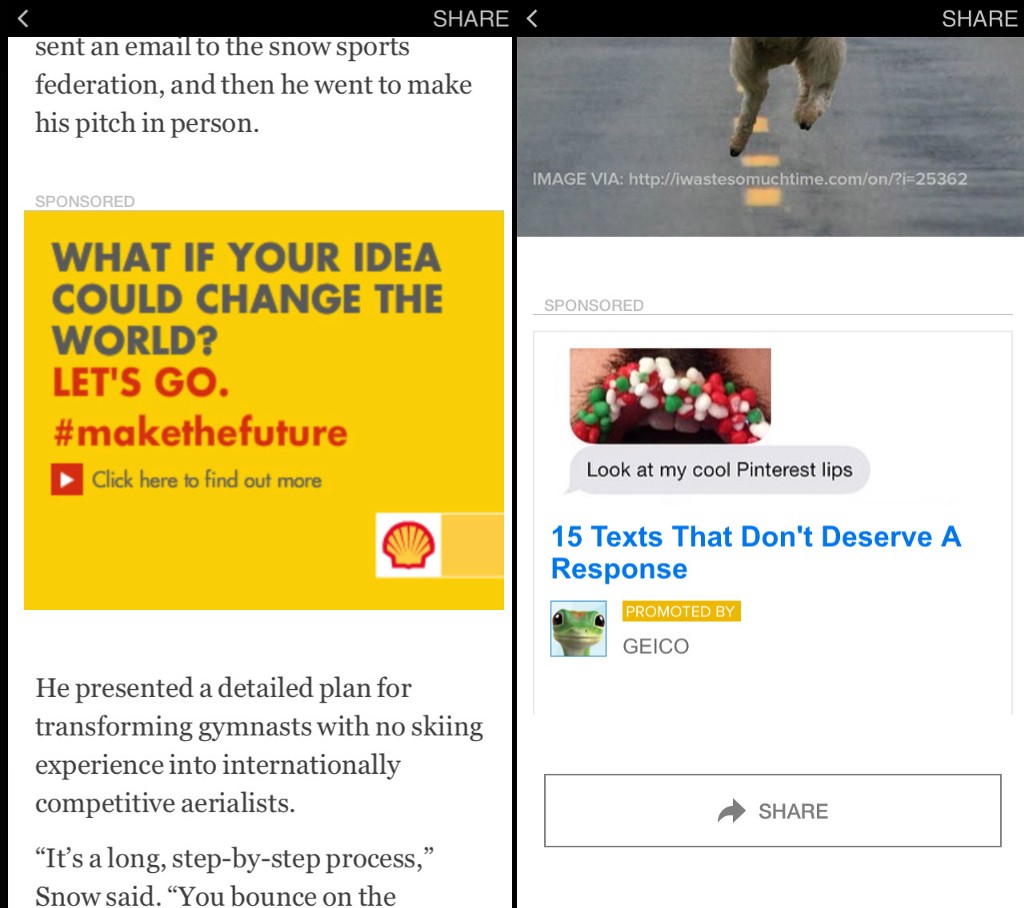1024x908 pixels.
Task: Tap the back arrow on left screen
Action: click(23, 18)
